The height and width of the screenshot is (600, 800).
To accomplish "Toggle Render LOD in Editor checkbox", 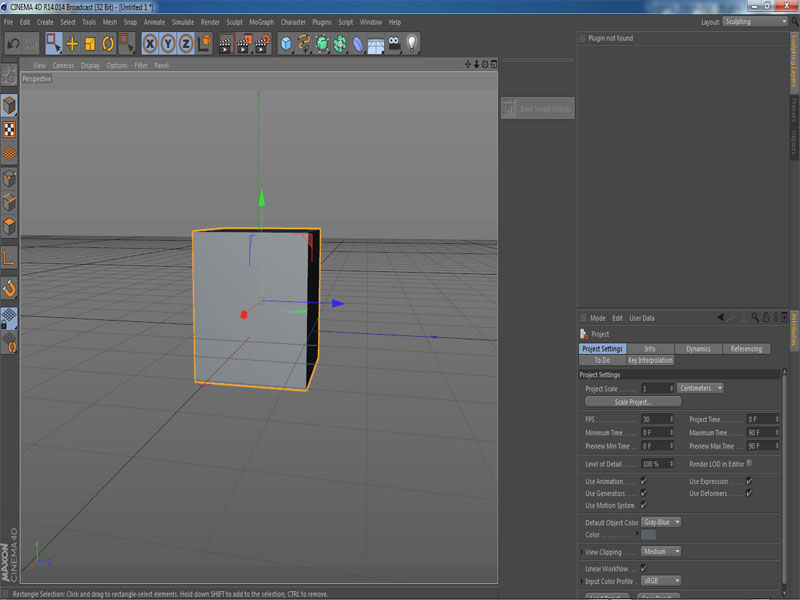I will point(750,463).
